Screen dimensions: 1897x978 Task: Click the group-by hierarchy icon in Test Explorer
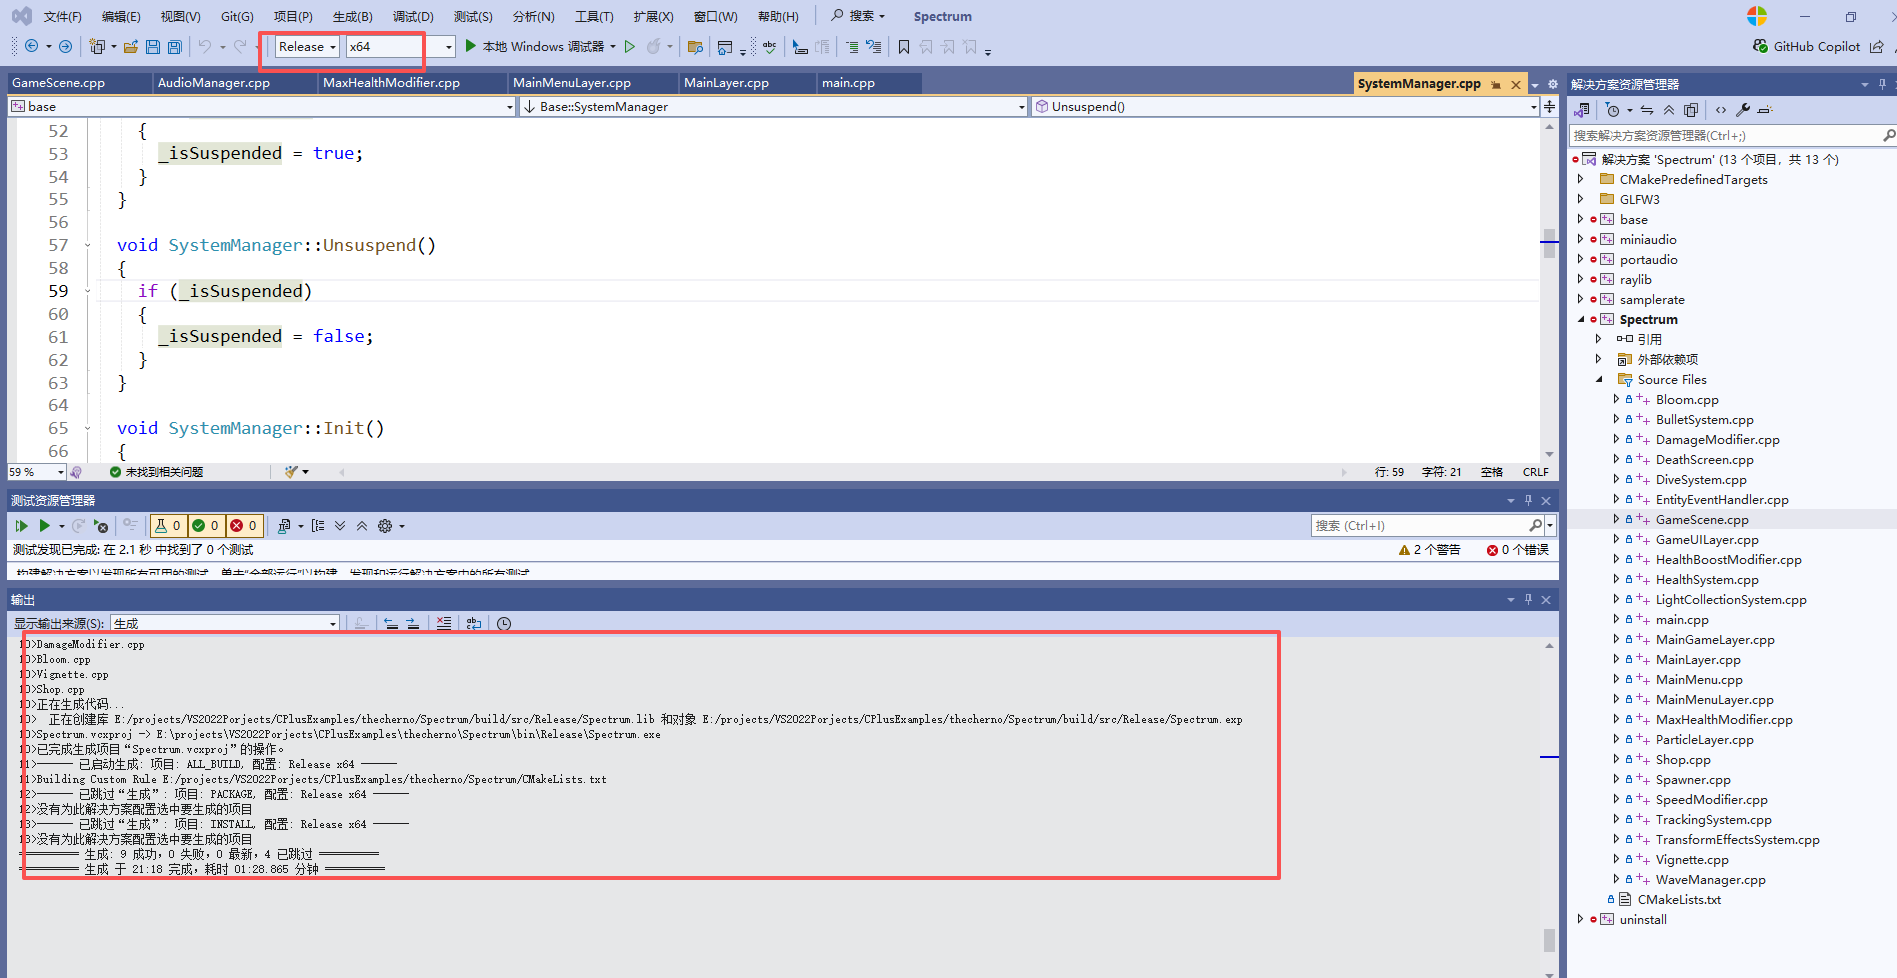click(318, 525)
